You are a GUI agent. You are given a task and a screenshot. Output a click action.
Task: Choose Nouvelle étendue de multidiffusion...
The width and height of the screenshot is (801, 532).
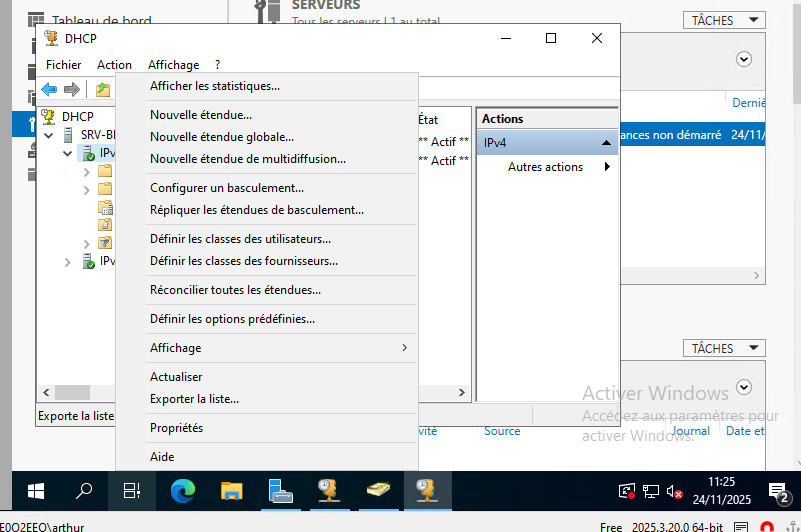tap(266, 159)
